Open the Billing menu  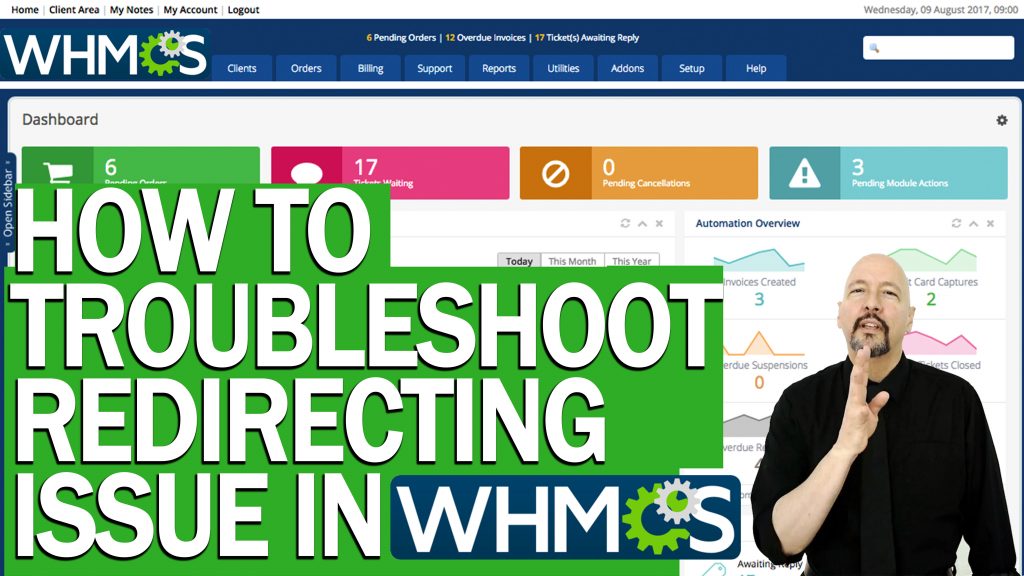click(370, 68)
